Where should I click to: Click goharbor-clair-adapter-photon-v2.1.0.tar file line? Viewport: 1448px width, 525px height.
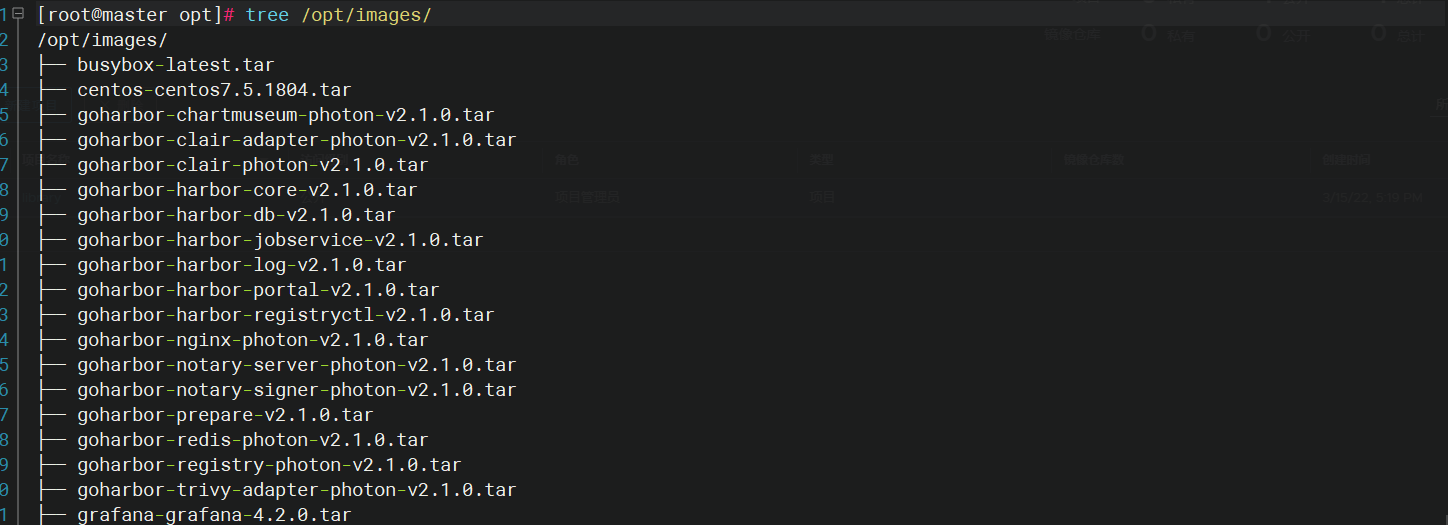coord(296,140)
